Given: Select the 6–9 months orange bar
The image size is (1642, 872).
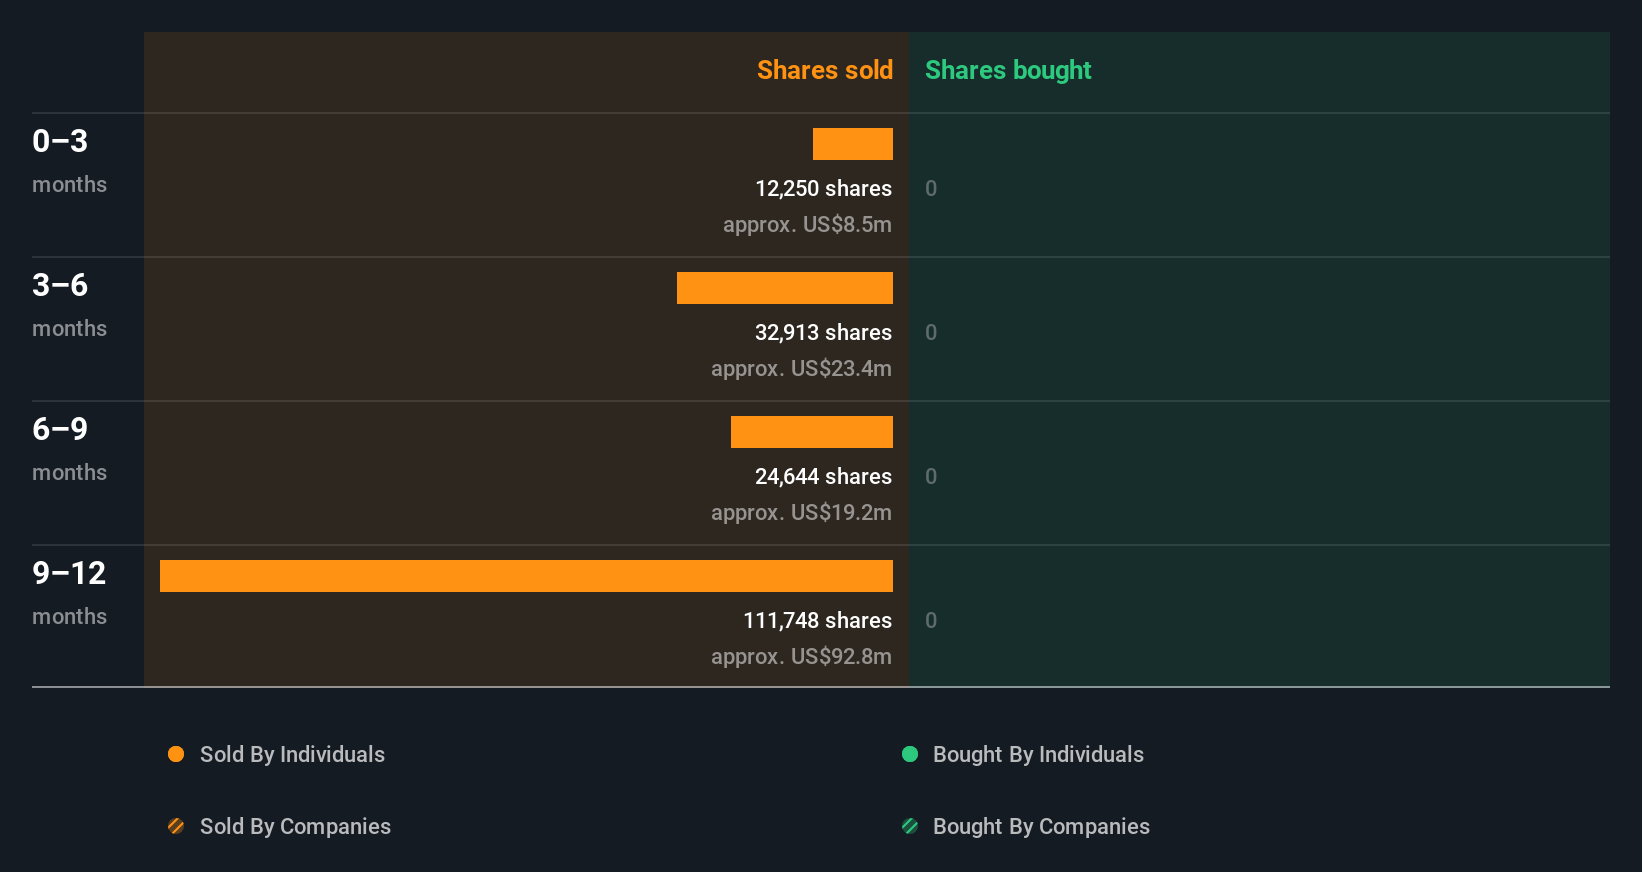Looking at the screenshot, I should point(812,432).
